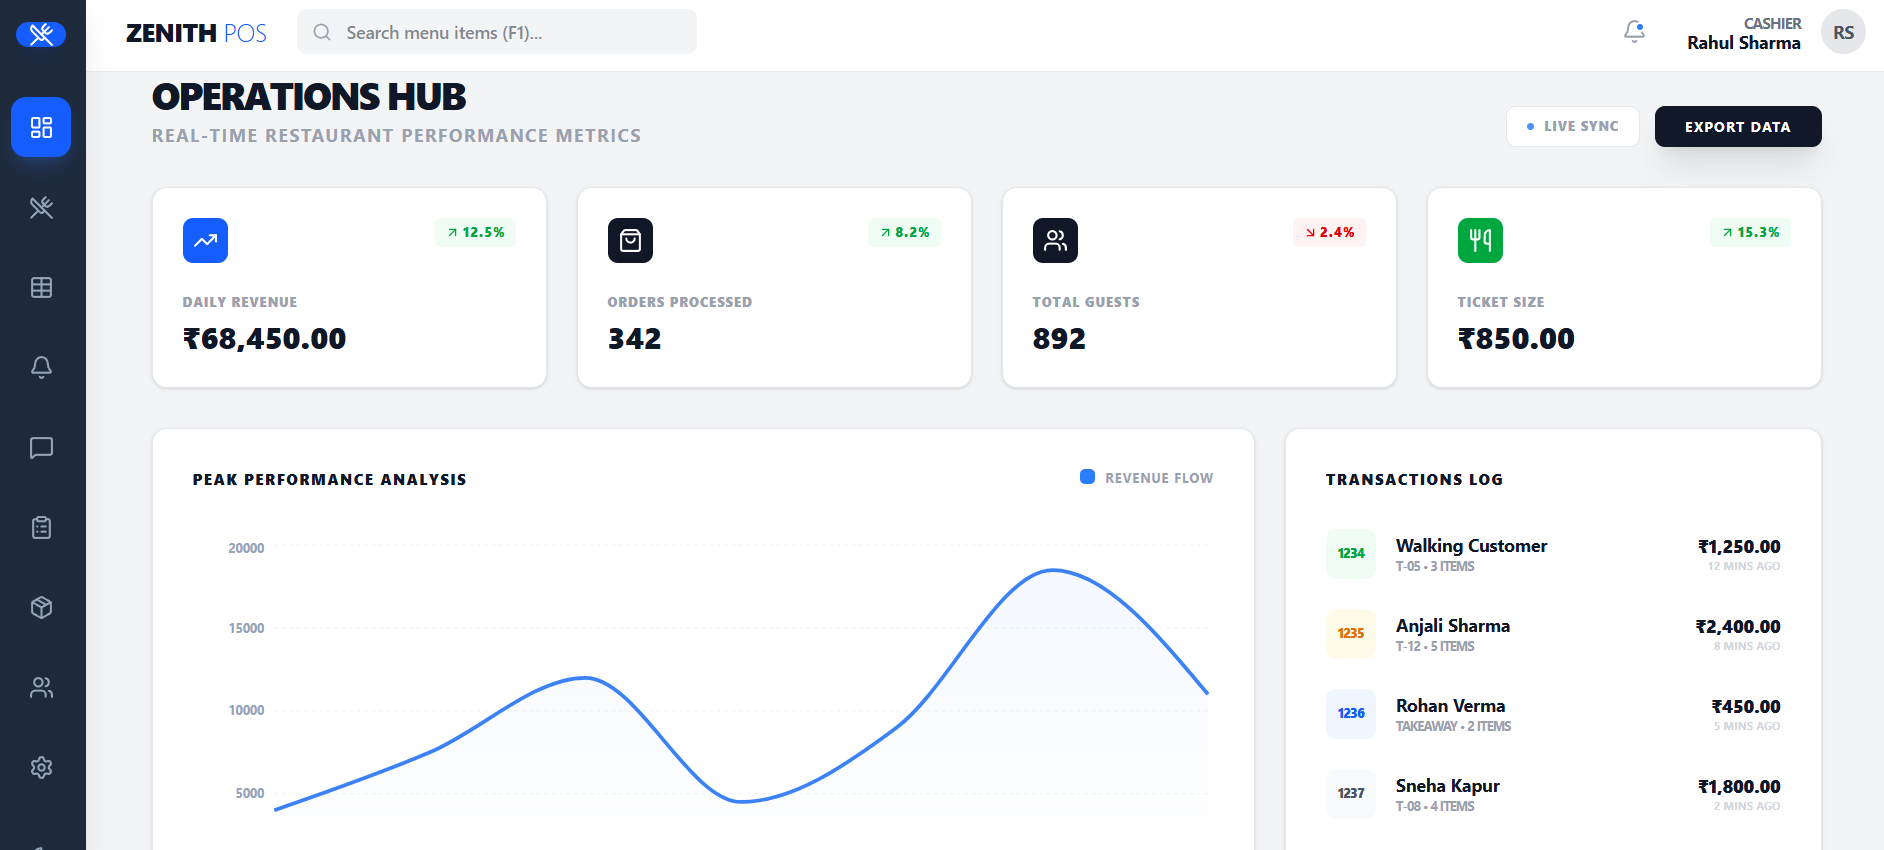Click the Ticket Size utensils icon

1480,240
